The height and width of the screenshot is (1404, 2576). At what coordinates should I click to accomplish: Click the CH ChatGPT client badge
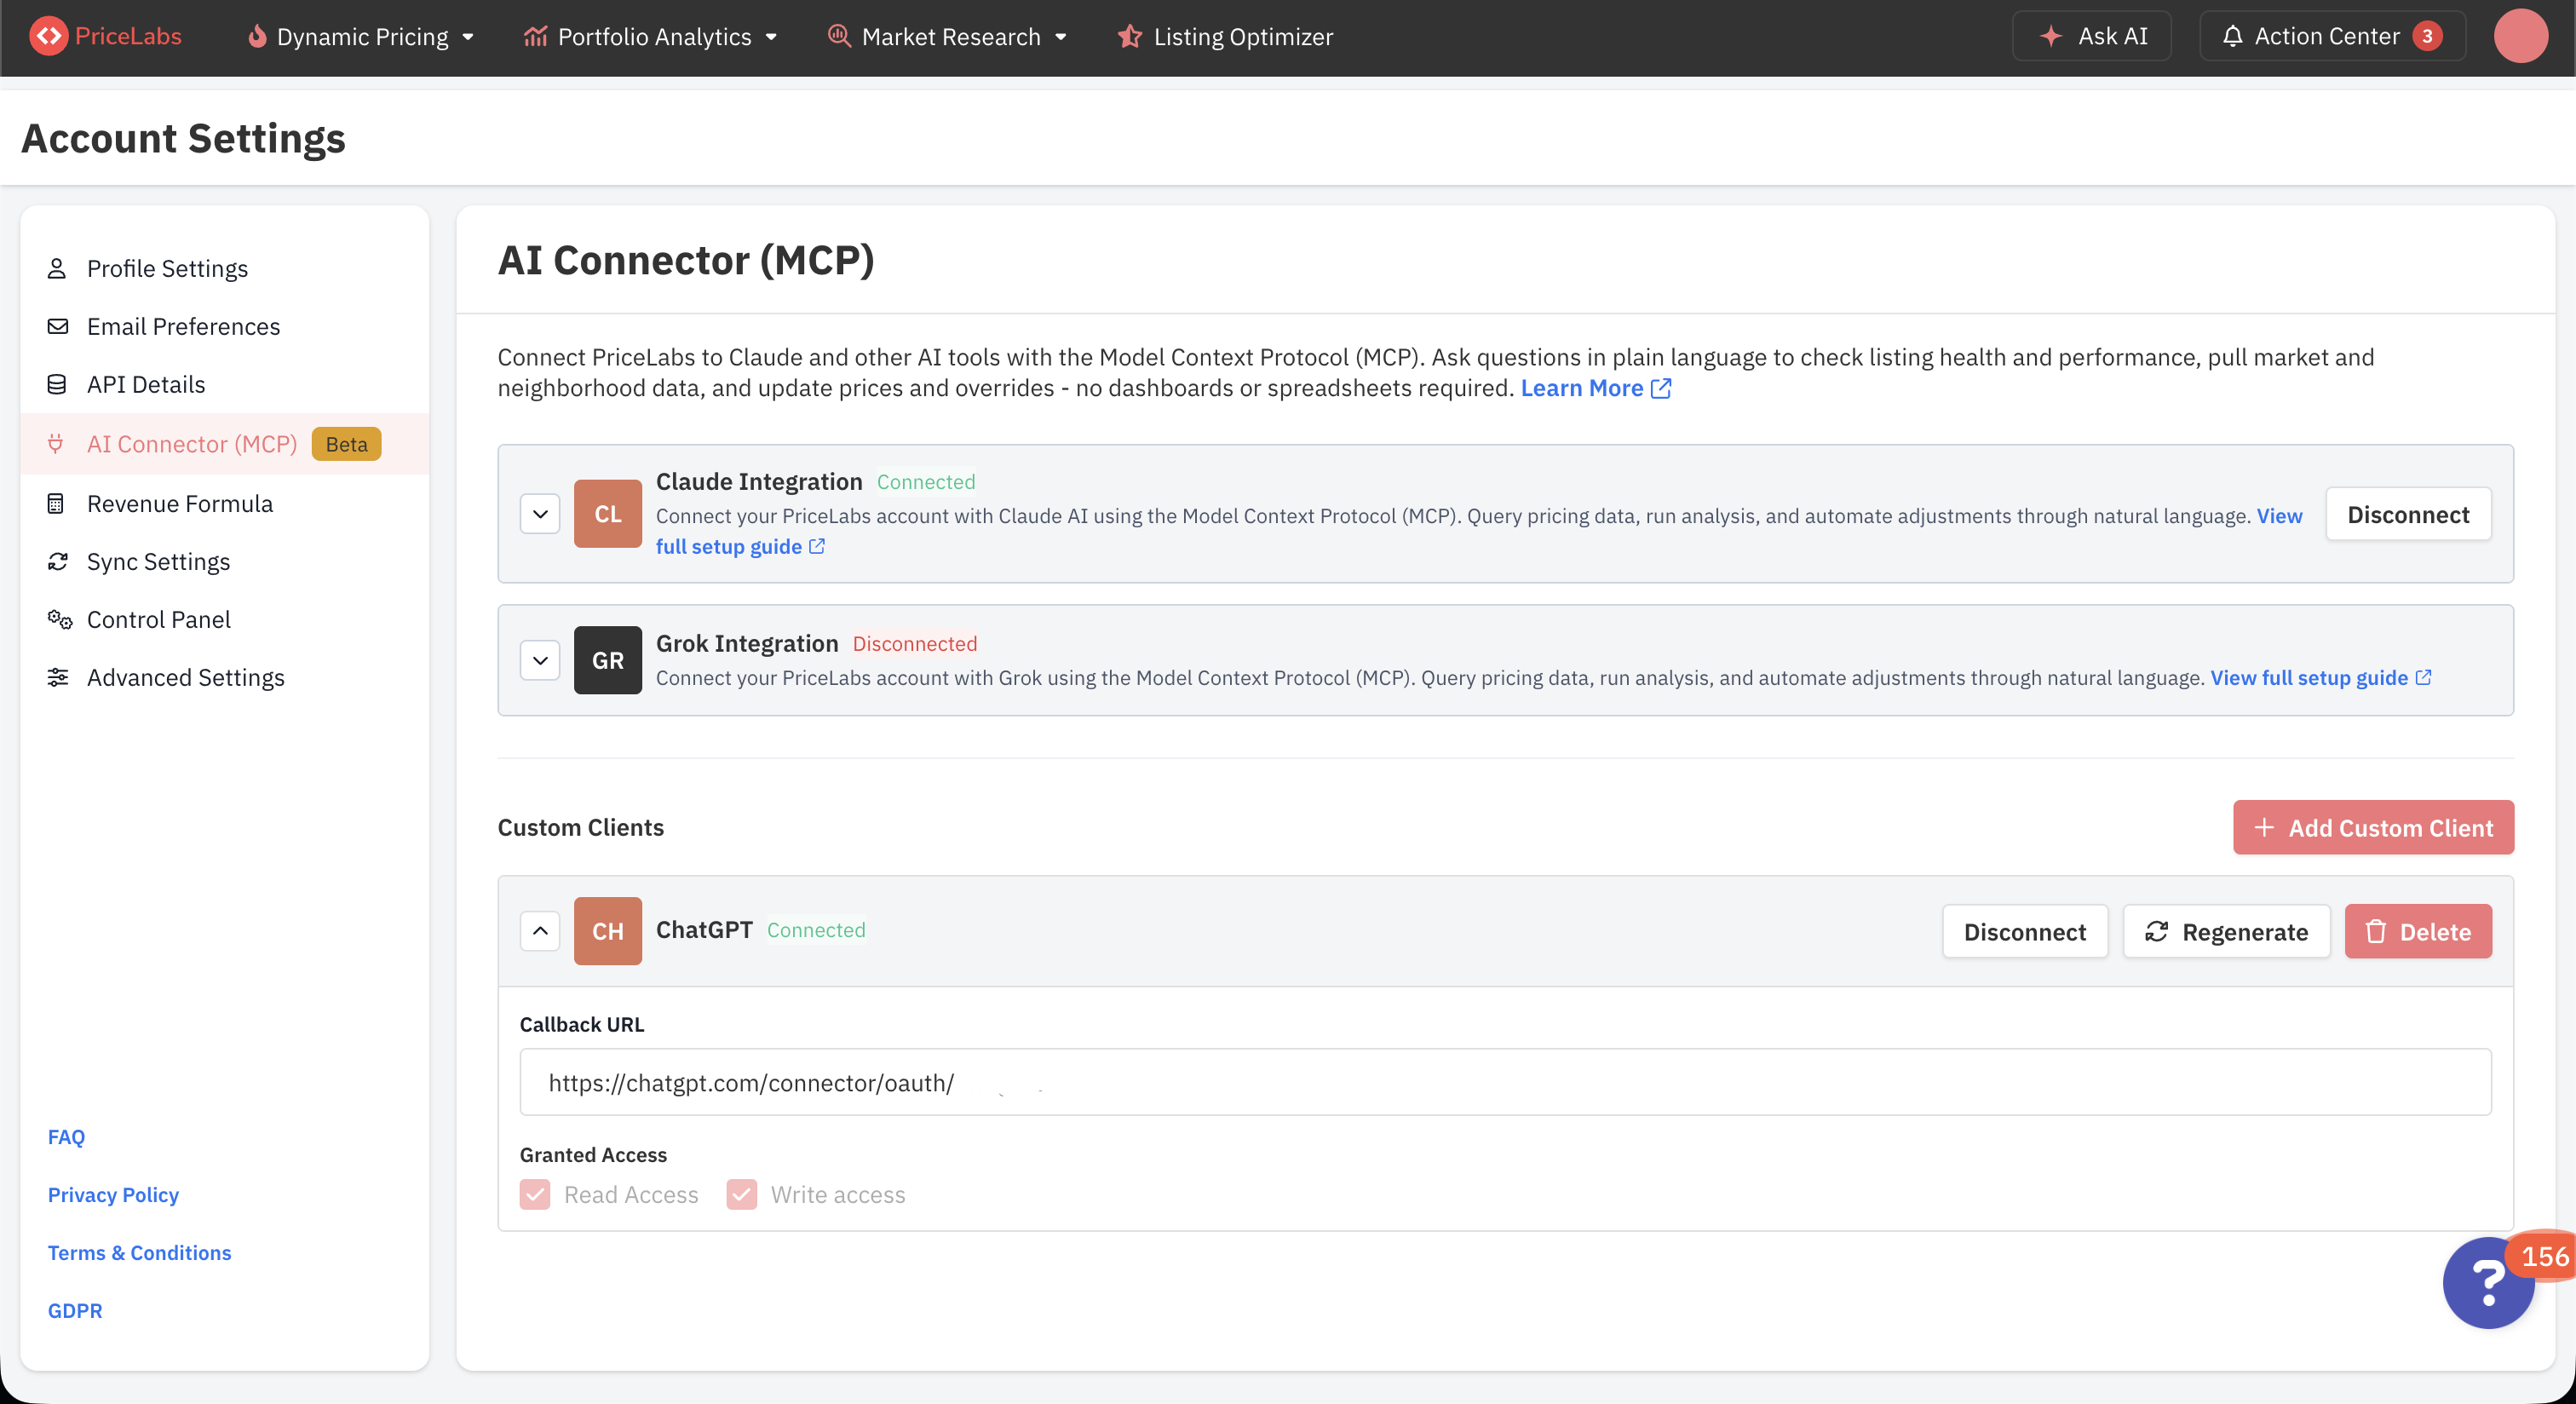[608, 931]
